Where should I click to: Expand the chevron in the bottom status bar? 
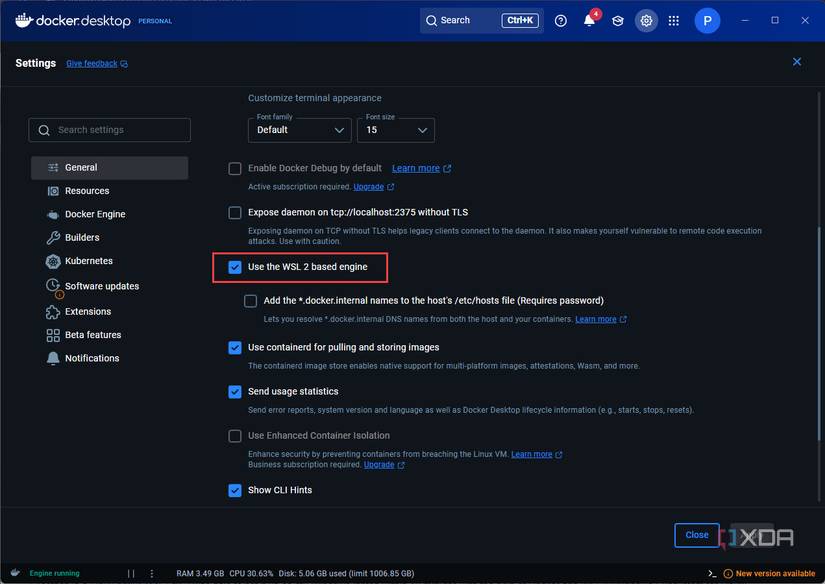click(x=712, y=573)
